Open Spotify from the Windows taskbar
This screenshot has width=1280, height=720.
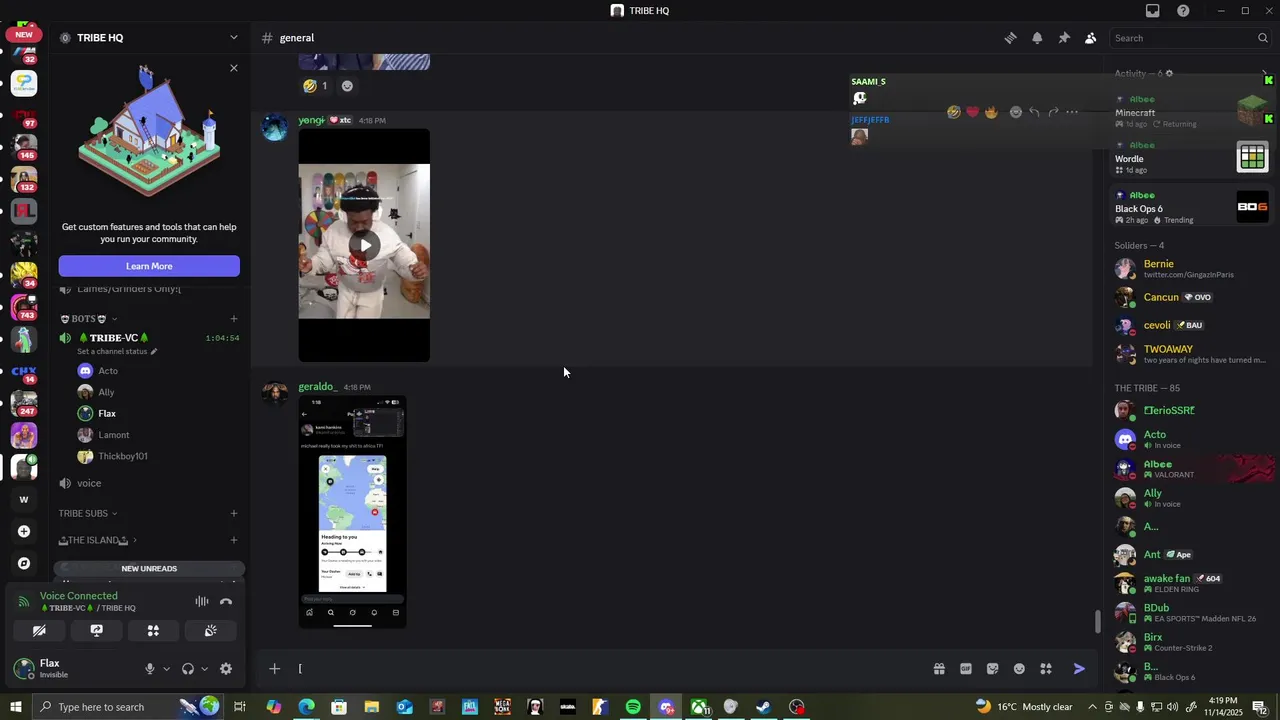(633, 707)
